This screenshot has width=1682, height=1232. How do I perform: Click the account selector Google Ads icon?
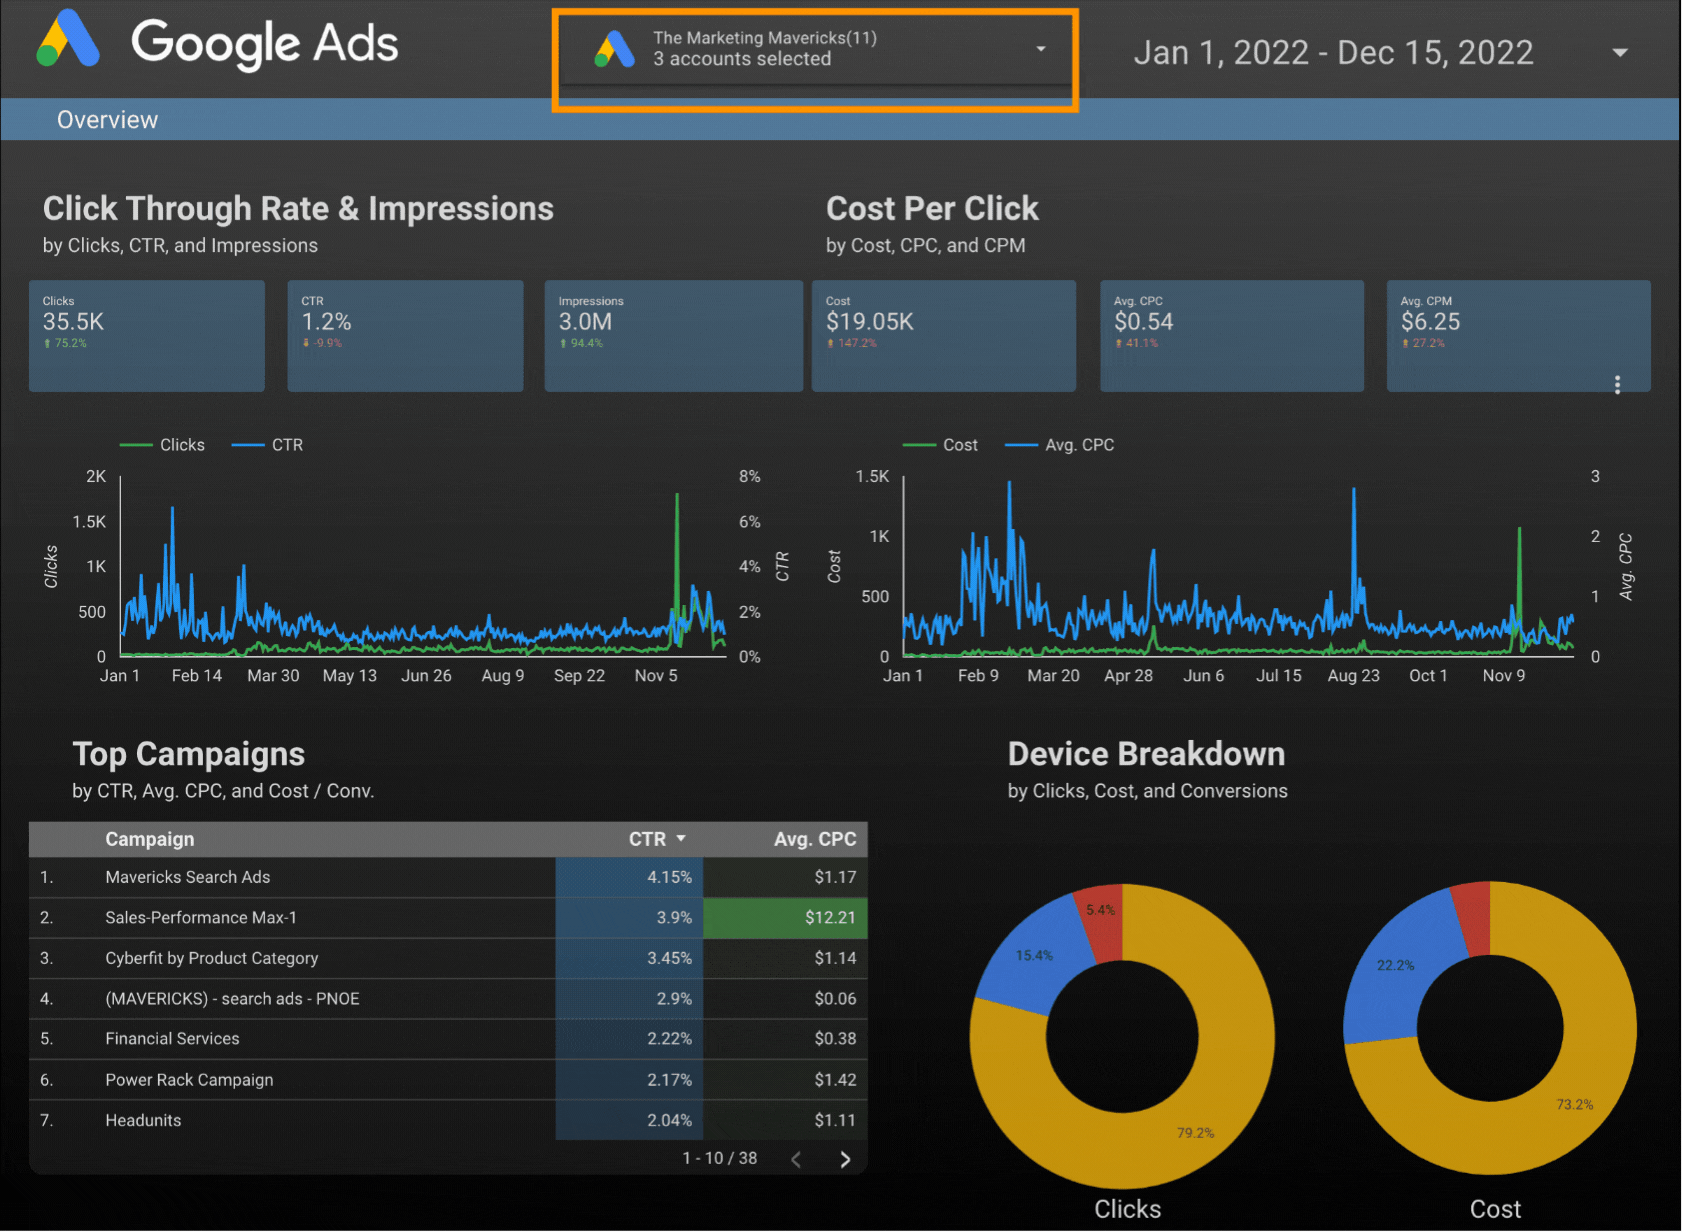click(614, 49)
